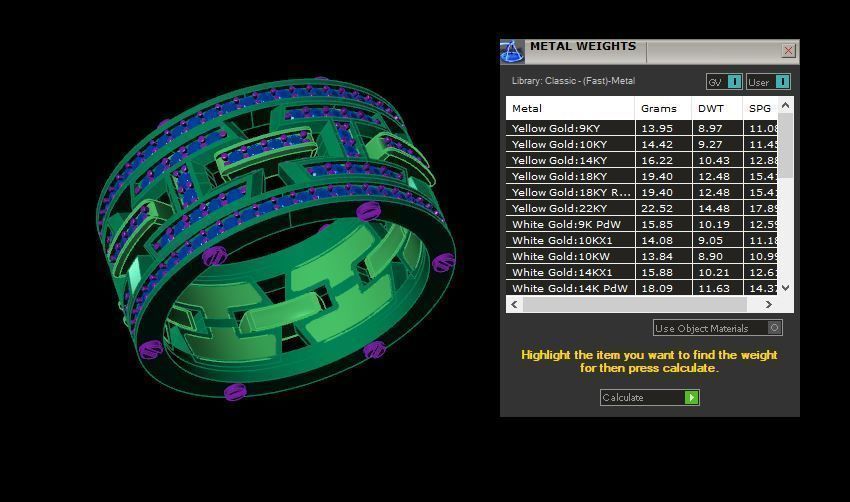Toggle the User library switch
The image size is (850, 502).
pos(768,82)
